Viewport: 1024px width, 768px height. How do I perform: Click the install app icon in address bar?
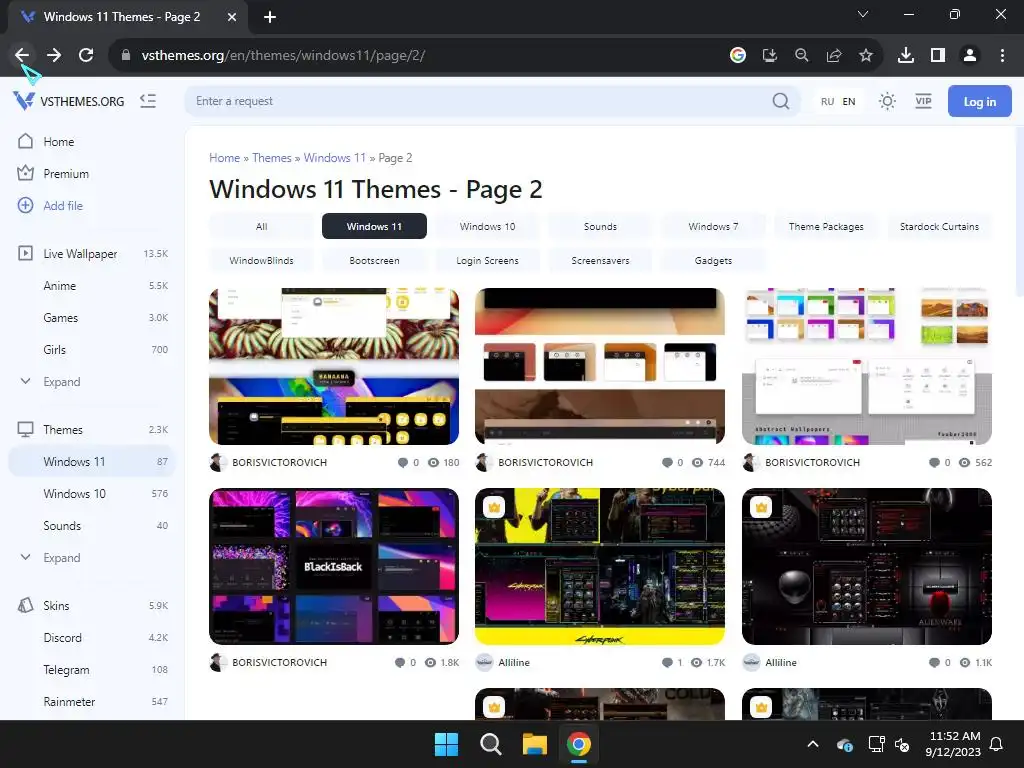(x=770, y=56)
